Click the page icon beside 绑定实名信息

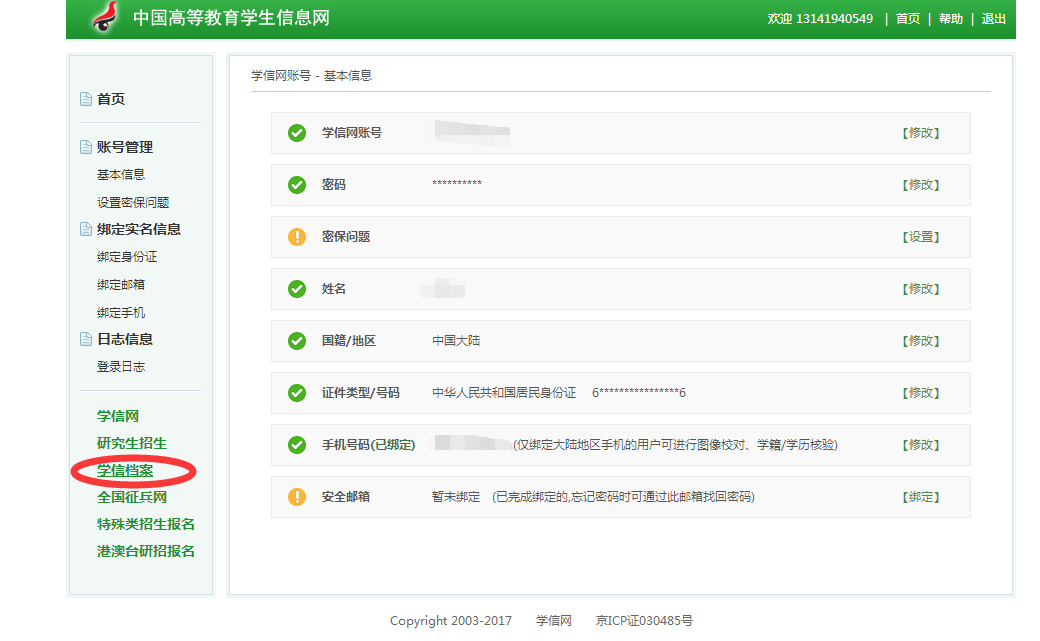click(86, 229)
